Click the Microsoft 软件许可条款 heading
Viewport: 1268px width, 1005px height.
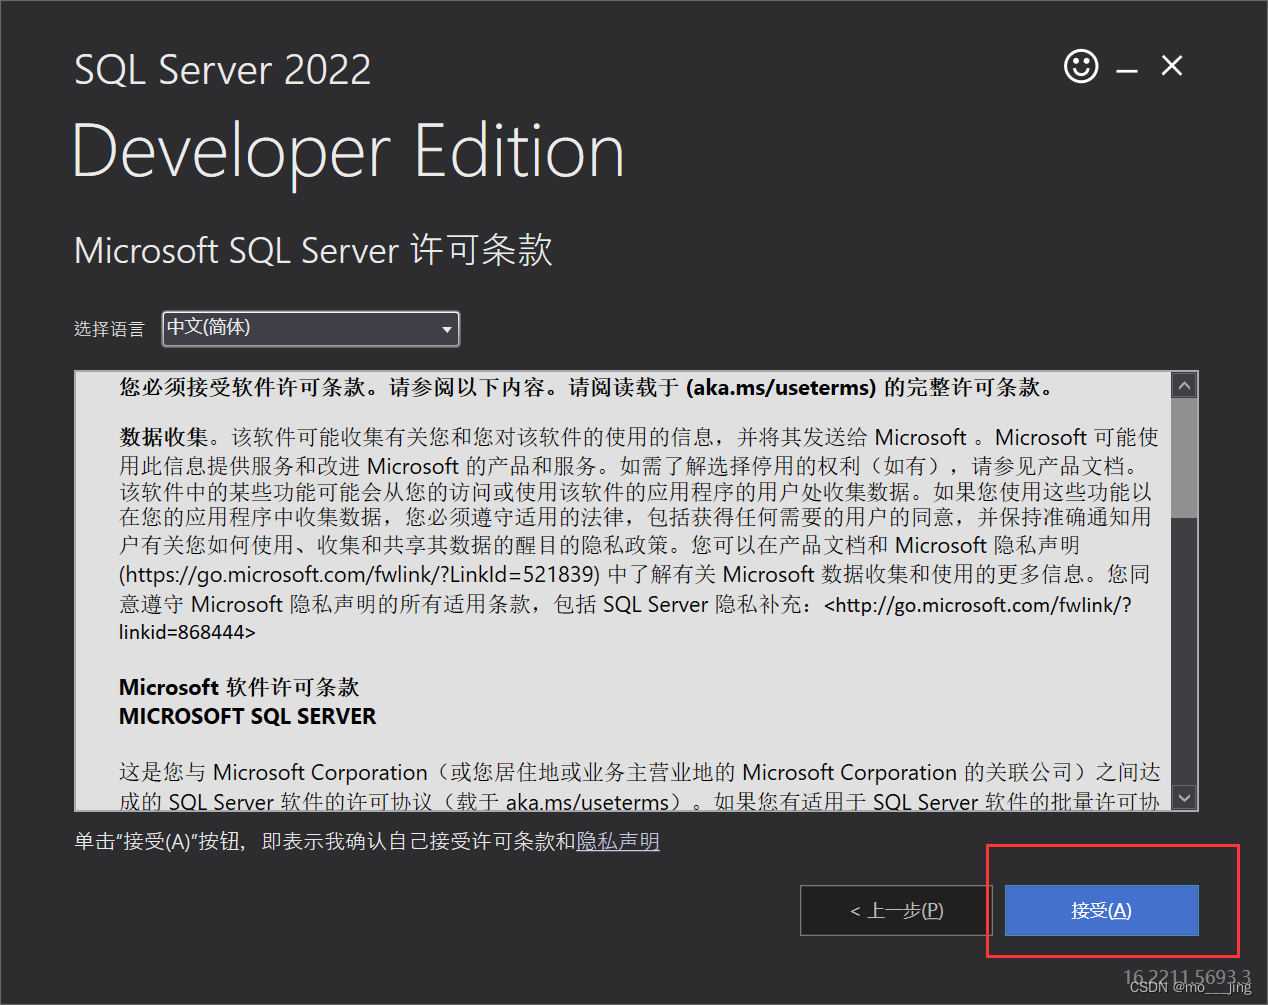pyautogui.click(x=239, y=687)
